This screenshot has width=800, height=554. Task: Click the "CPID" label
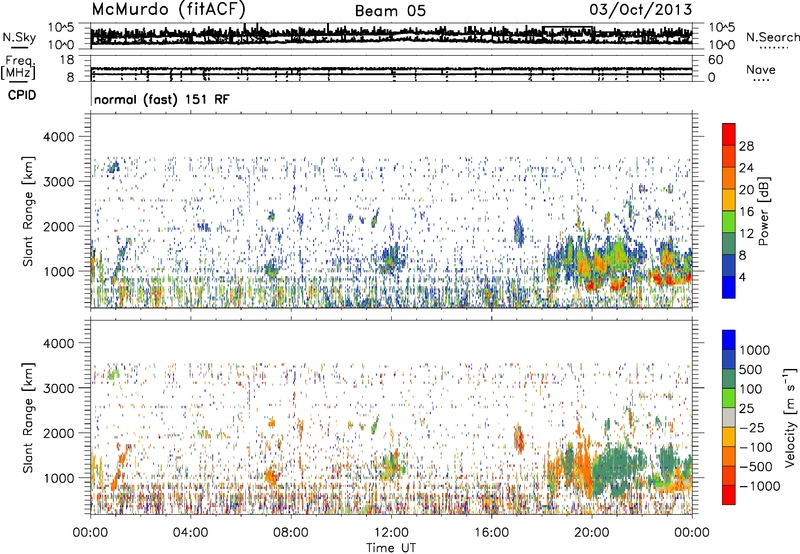point(22,95)
